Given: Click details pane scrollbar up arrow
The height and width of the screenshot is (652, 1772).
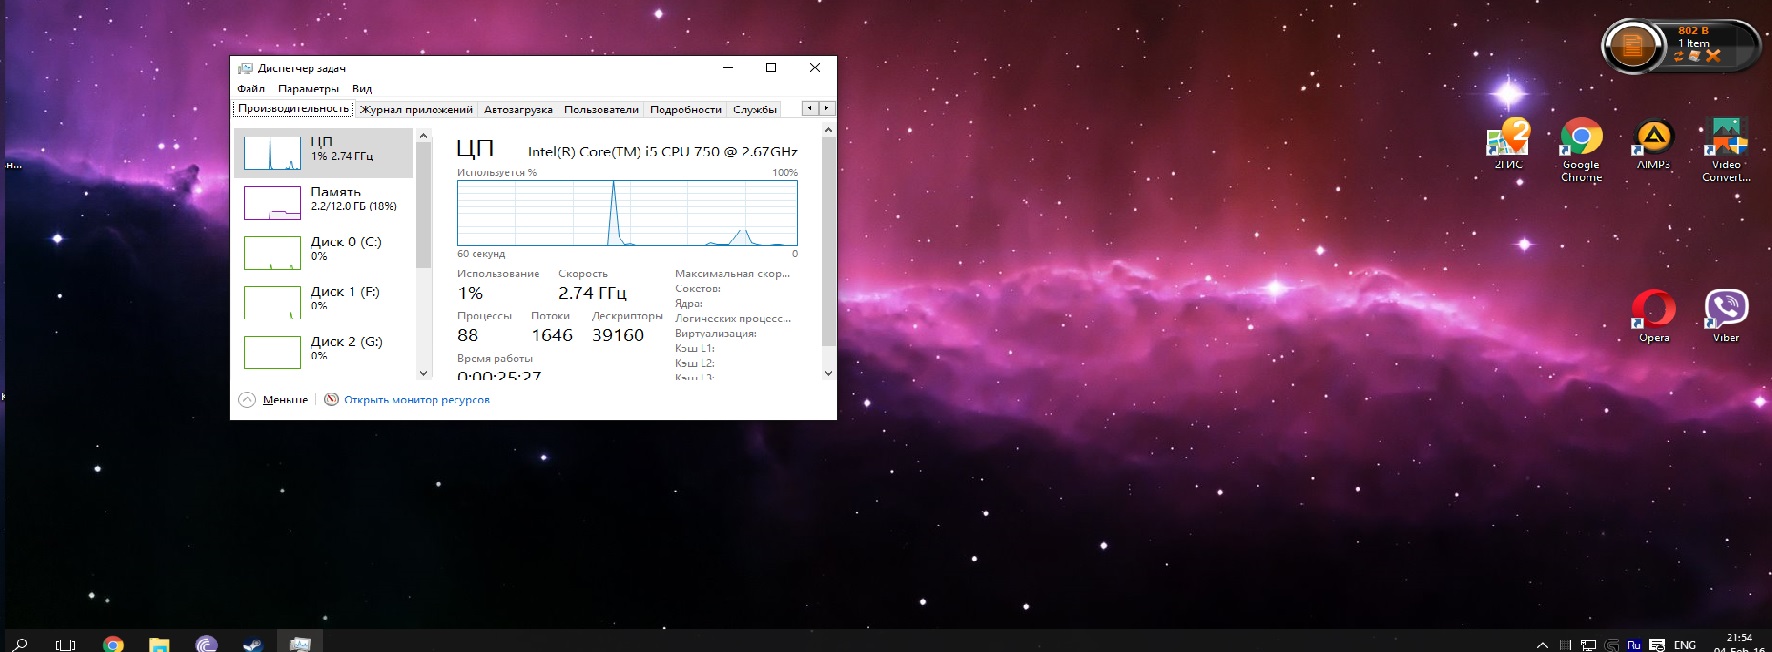Looking at the screenshot, I should [828, 130].
